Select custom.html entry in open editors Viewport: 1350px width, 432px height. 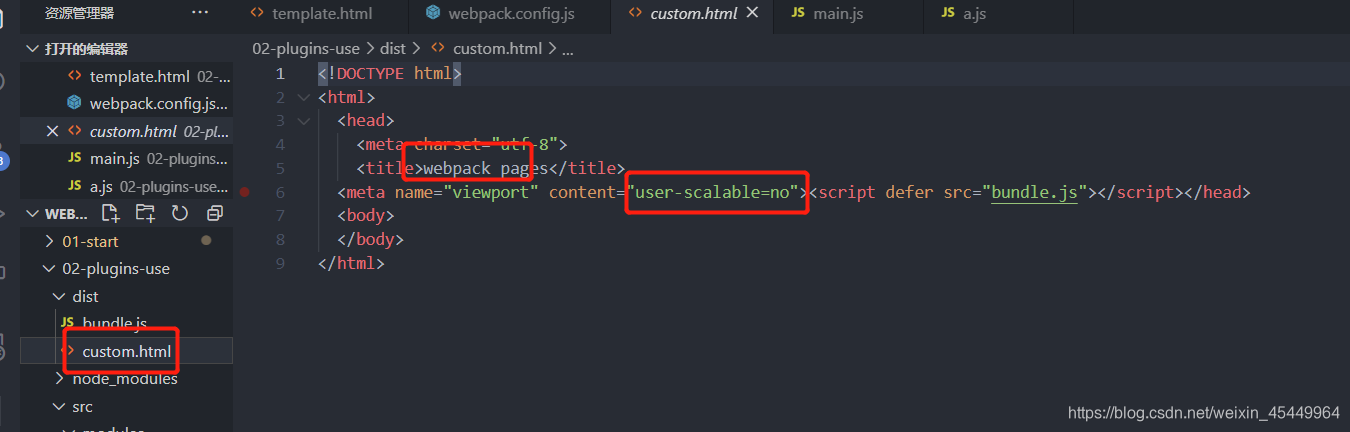click(x=126, y=131)
